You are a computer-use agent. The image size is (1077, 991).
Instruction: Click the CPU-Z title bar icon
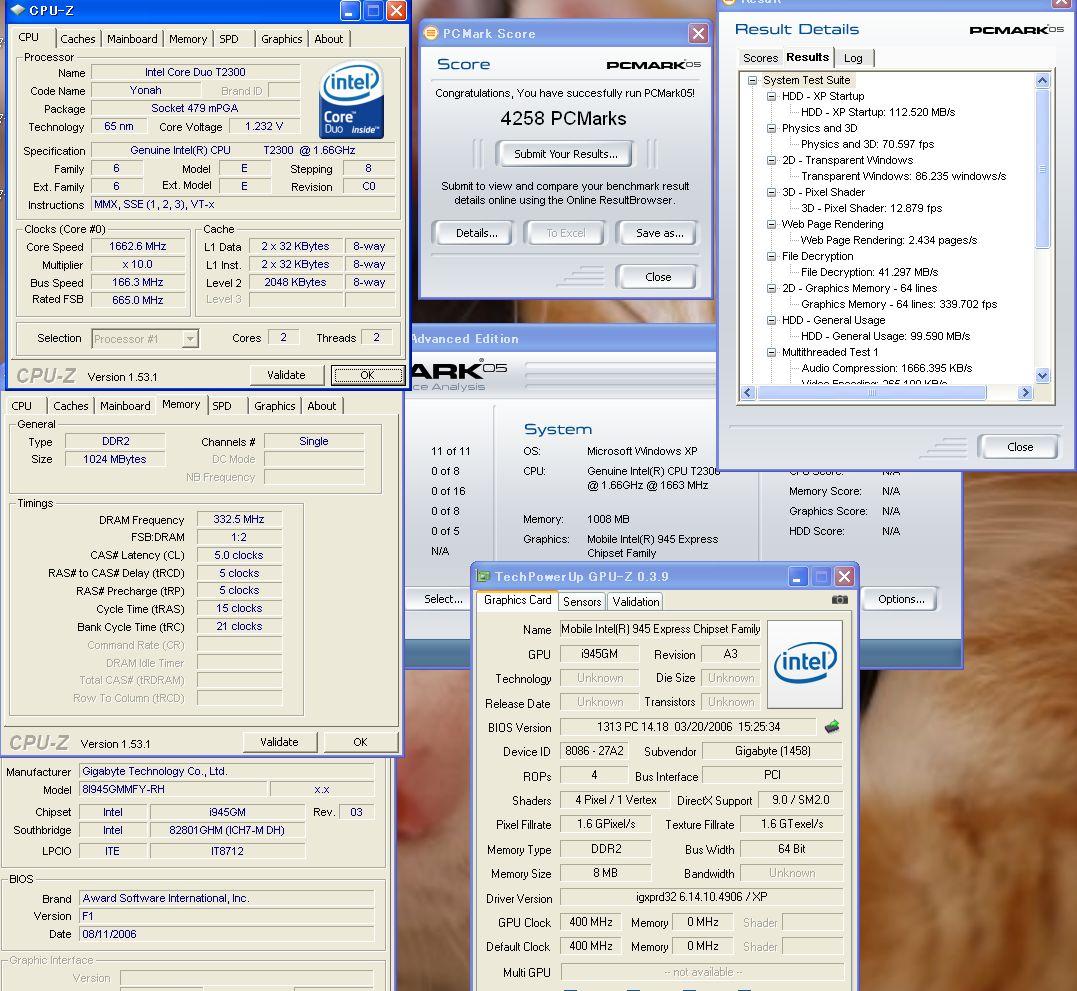pyautogui.click(x=17, y=10)
